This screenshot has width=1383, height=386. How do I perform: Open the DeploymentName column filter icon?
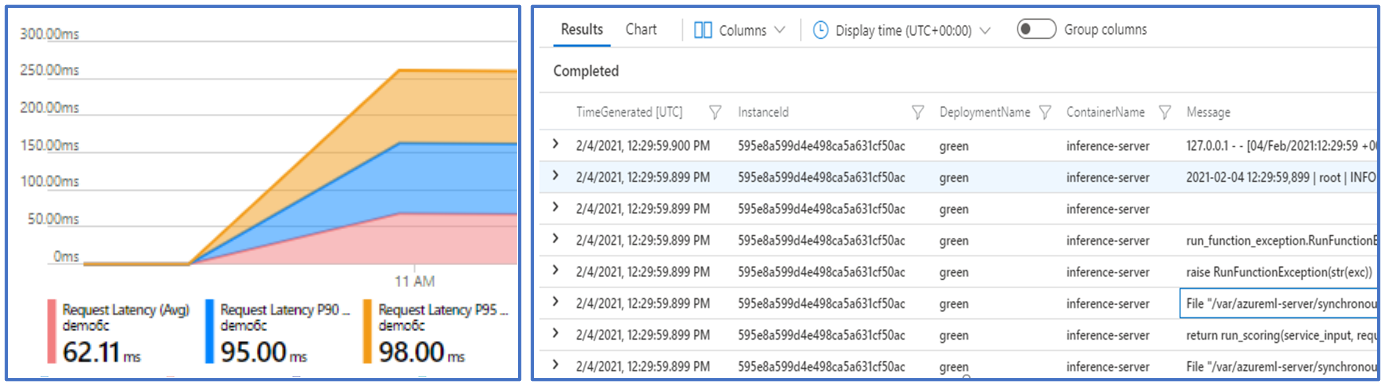(x=1045, y=112)
